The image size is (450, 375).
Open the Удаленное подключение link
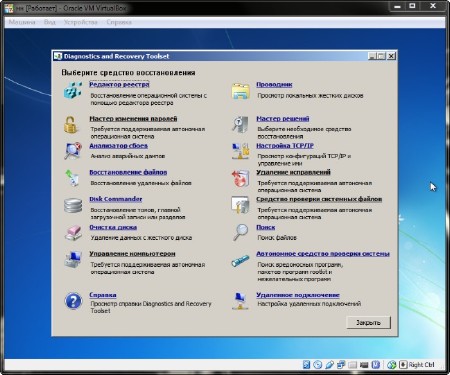click(x=298, y=295)
